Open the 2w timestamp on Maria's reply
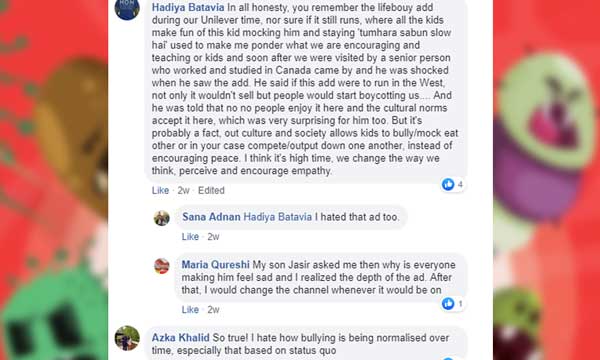This screenshot has height=360, width=600. click(x=214, y=310)
